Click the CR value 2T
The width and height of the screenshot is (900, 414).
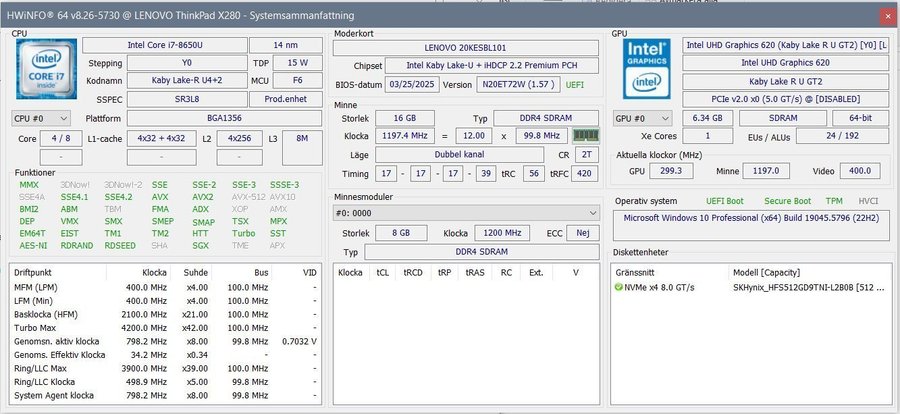point(586,154)
